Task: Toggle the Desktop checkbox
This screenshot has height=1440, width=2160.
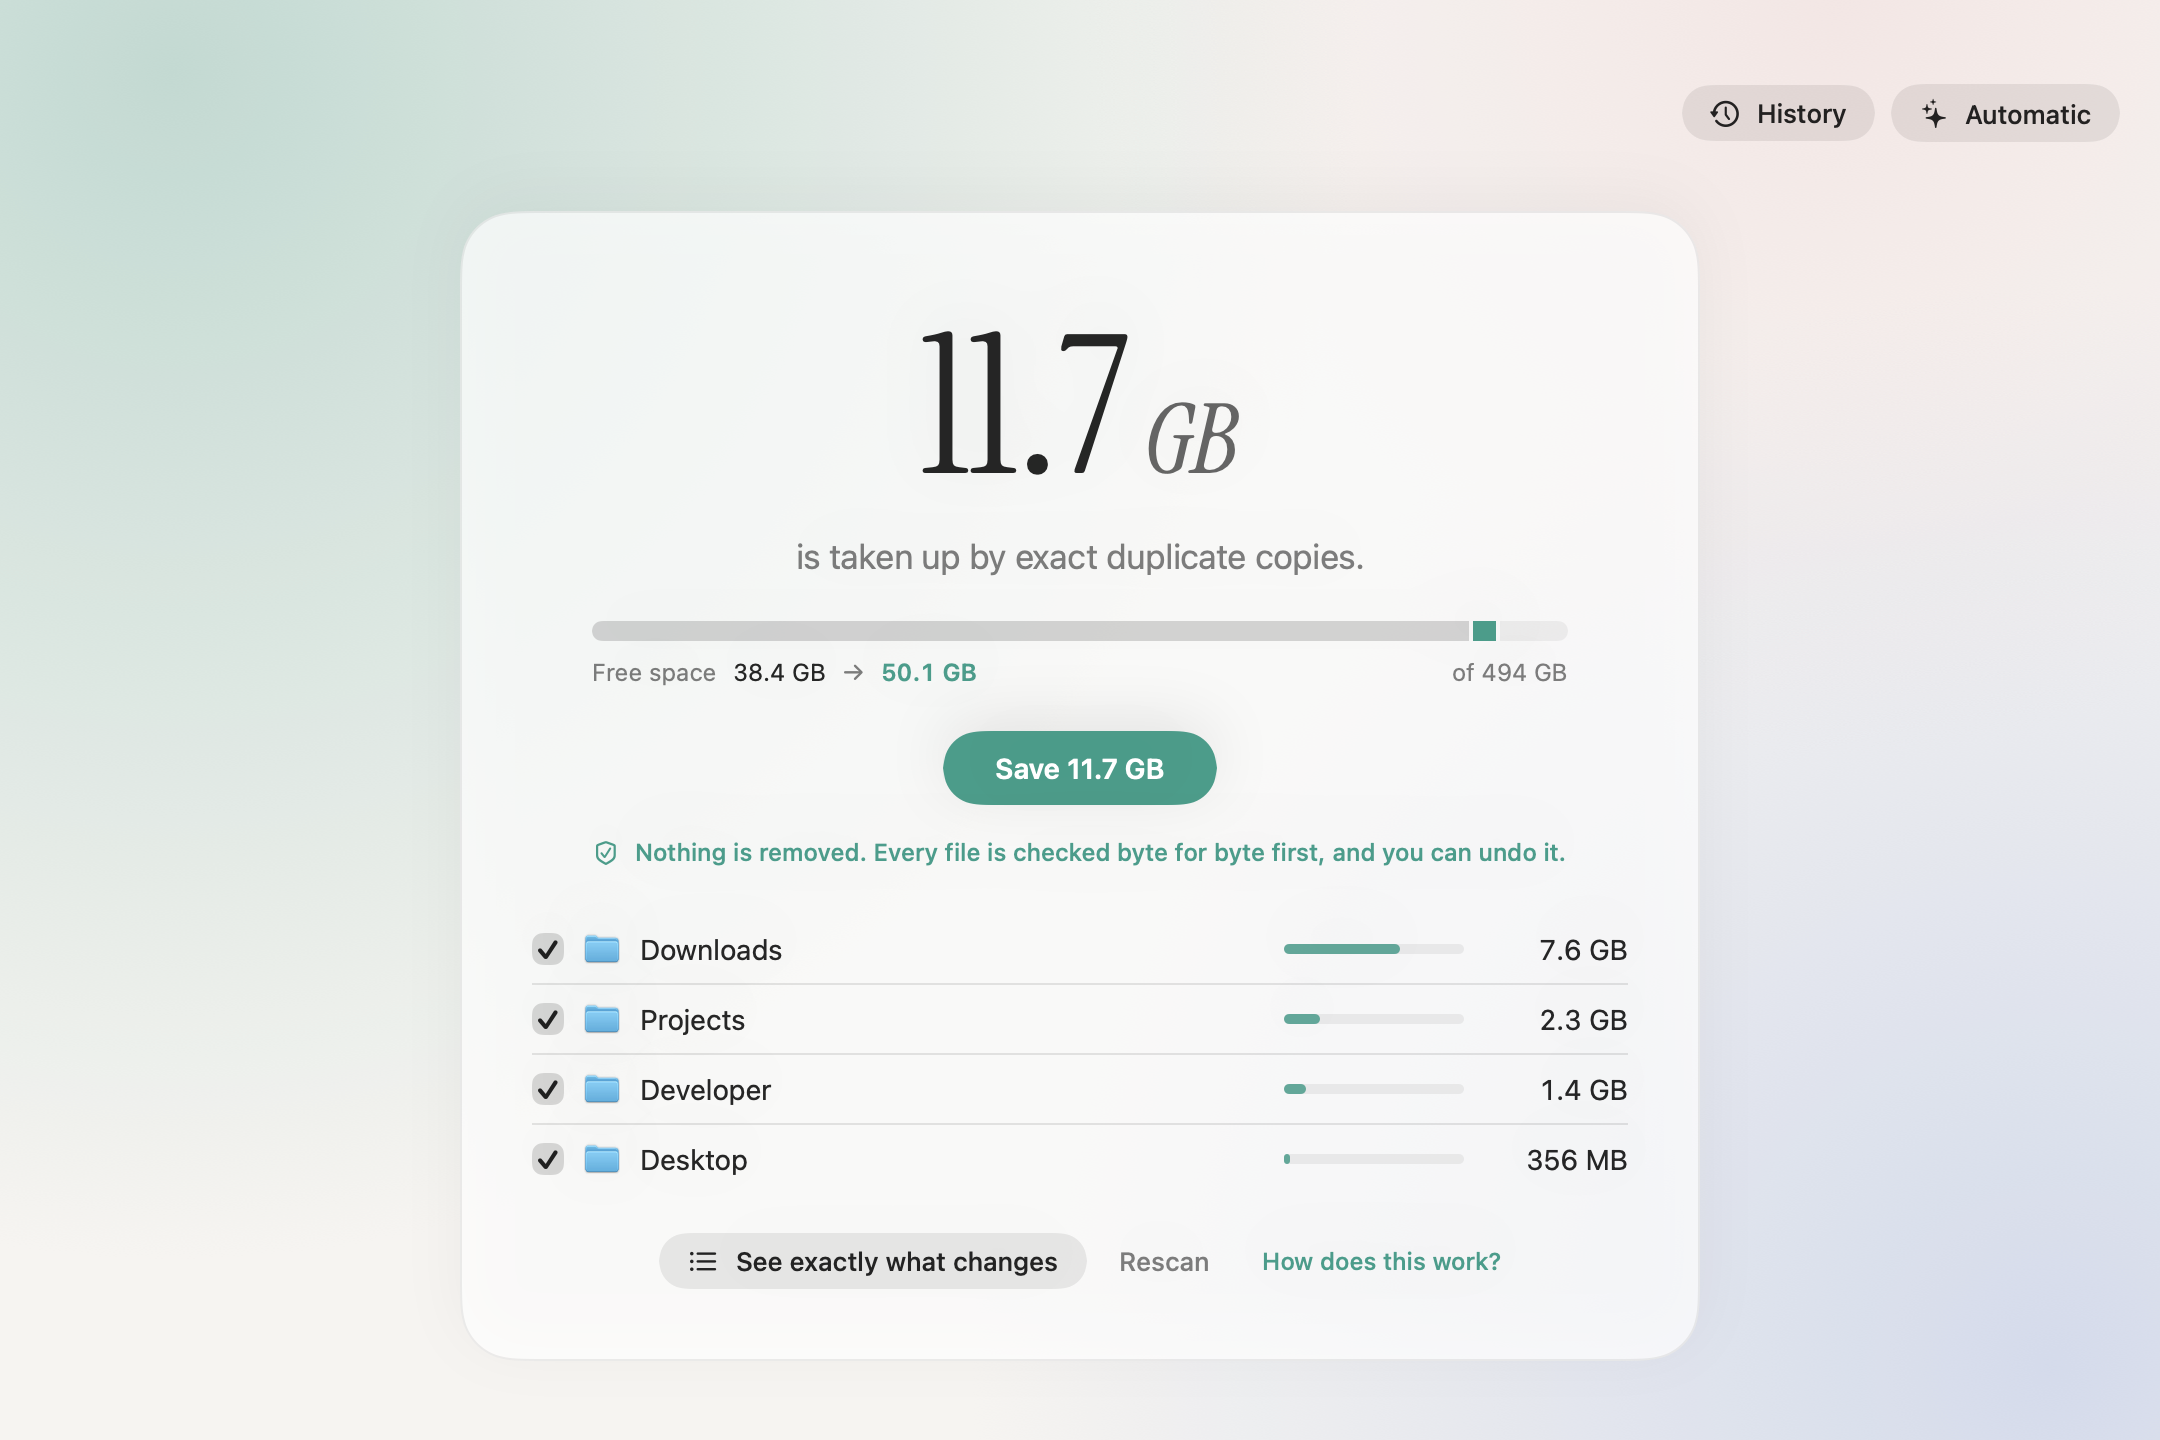Action: (548, 1159)
